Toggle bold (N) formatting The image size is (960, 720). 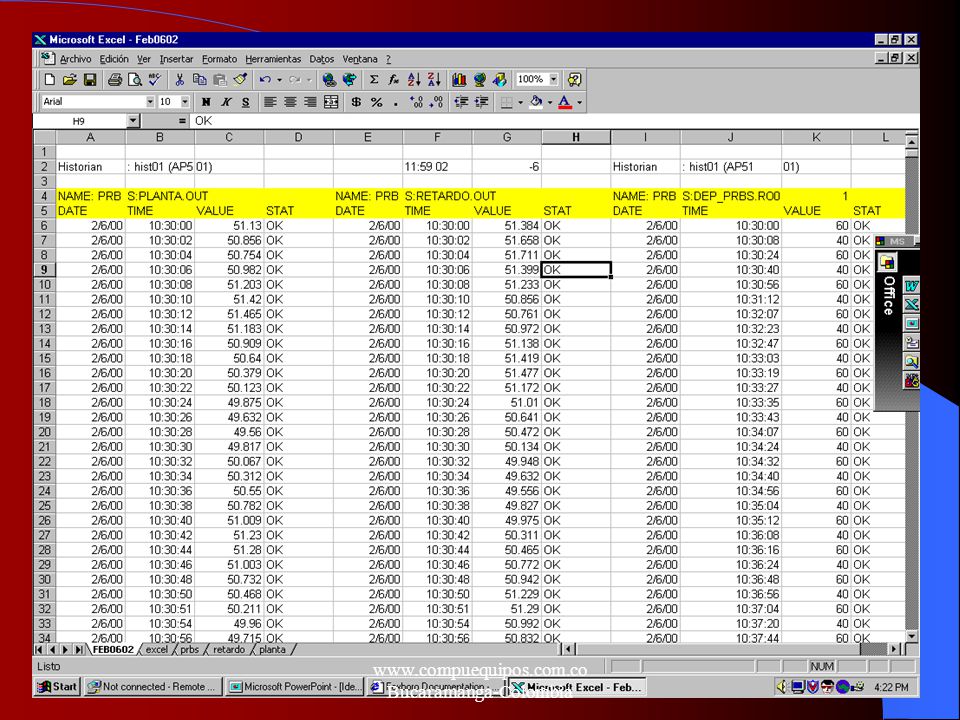pos(206,102)
